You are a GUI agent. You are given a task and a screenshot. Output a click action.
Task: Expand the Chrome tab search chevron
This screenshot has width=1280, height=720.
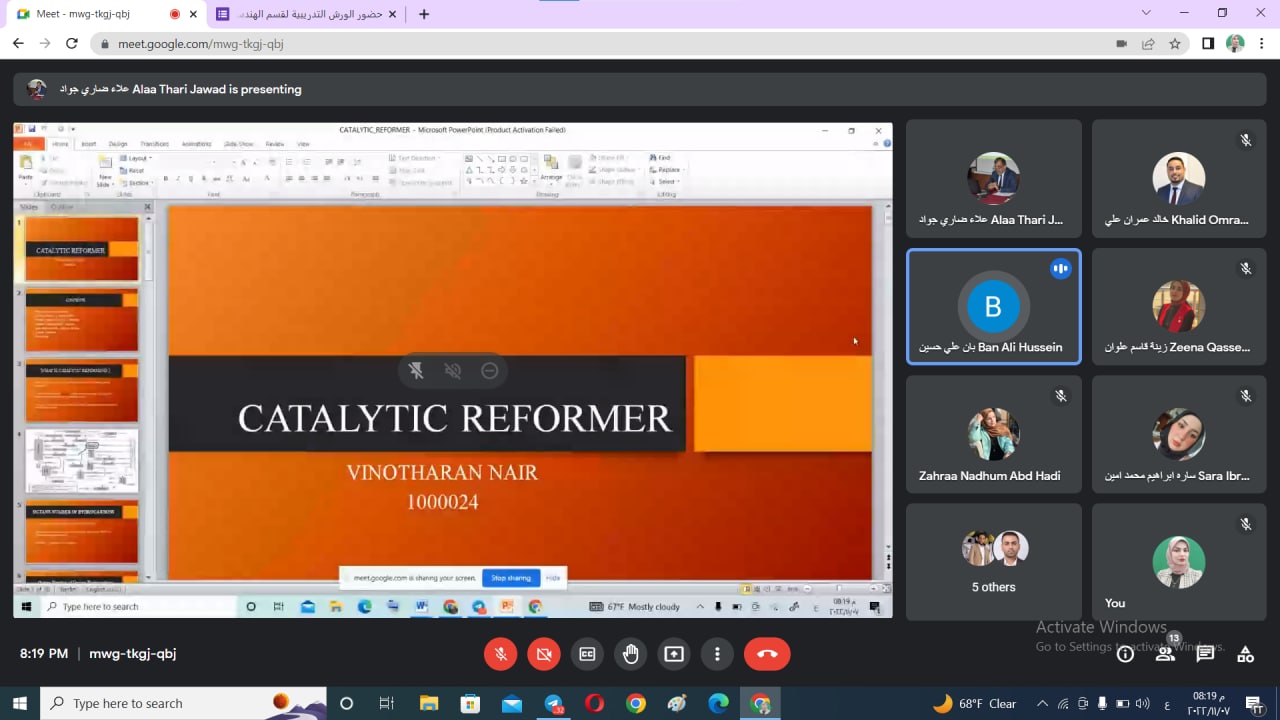pos(1146,13)
